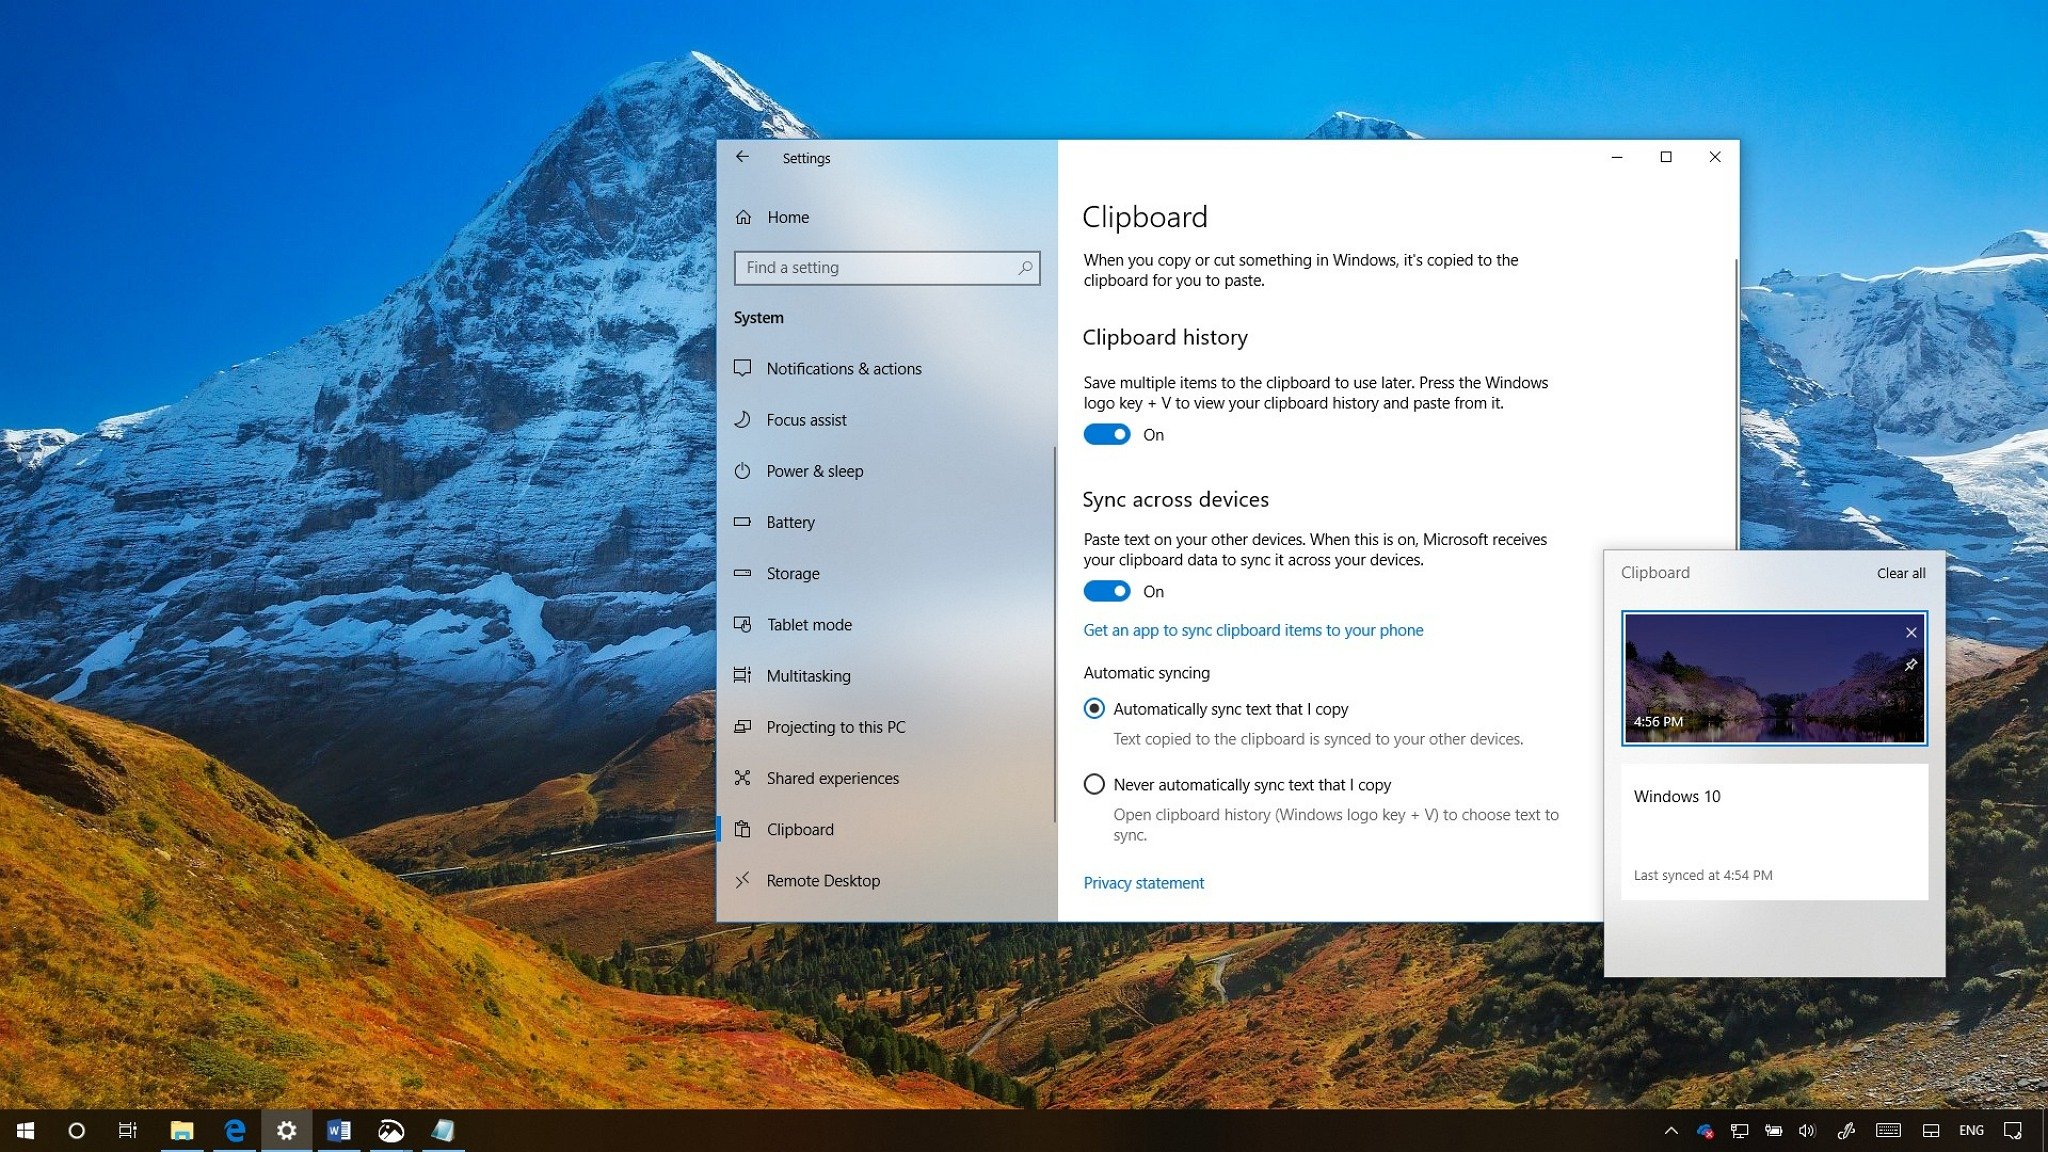Click Get an app to sync clipboard items
The image size is (2048, 1152).
pyautogui.click(x=1252, y=629)
